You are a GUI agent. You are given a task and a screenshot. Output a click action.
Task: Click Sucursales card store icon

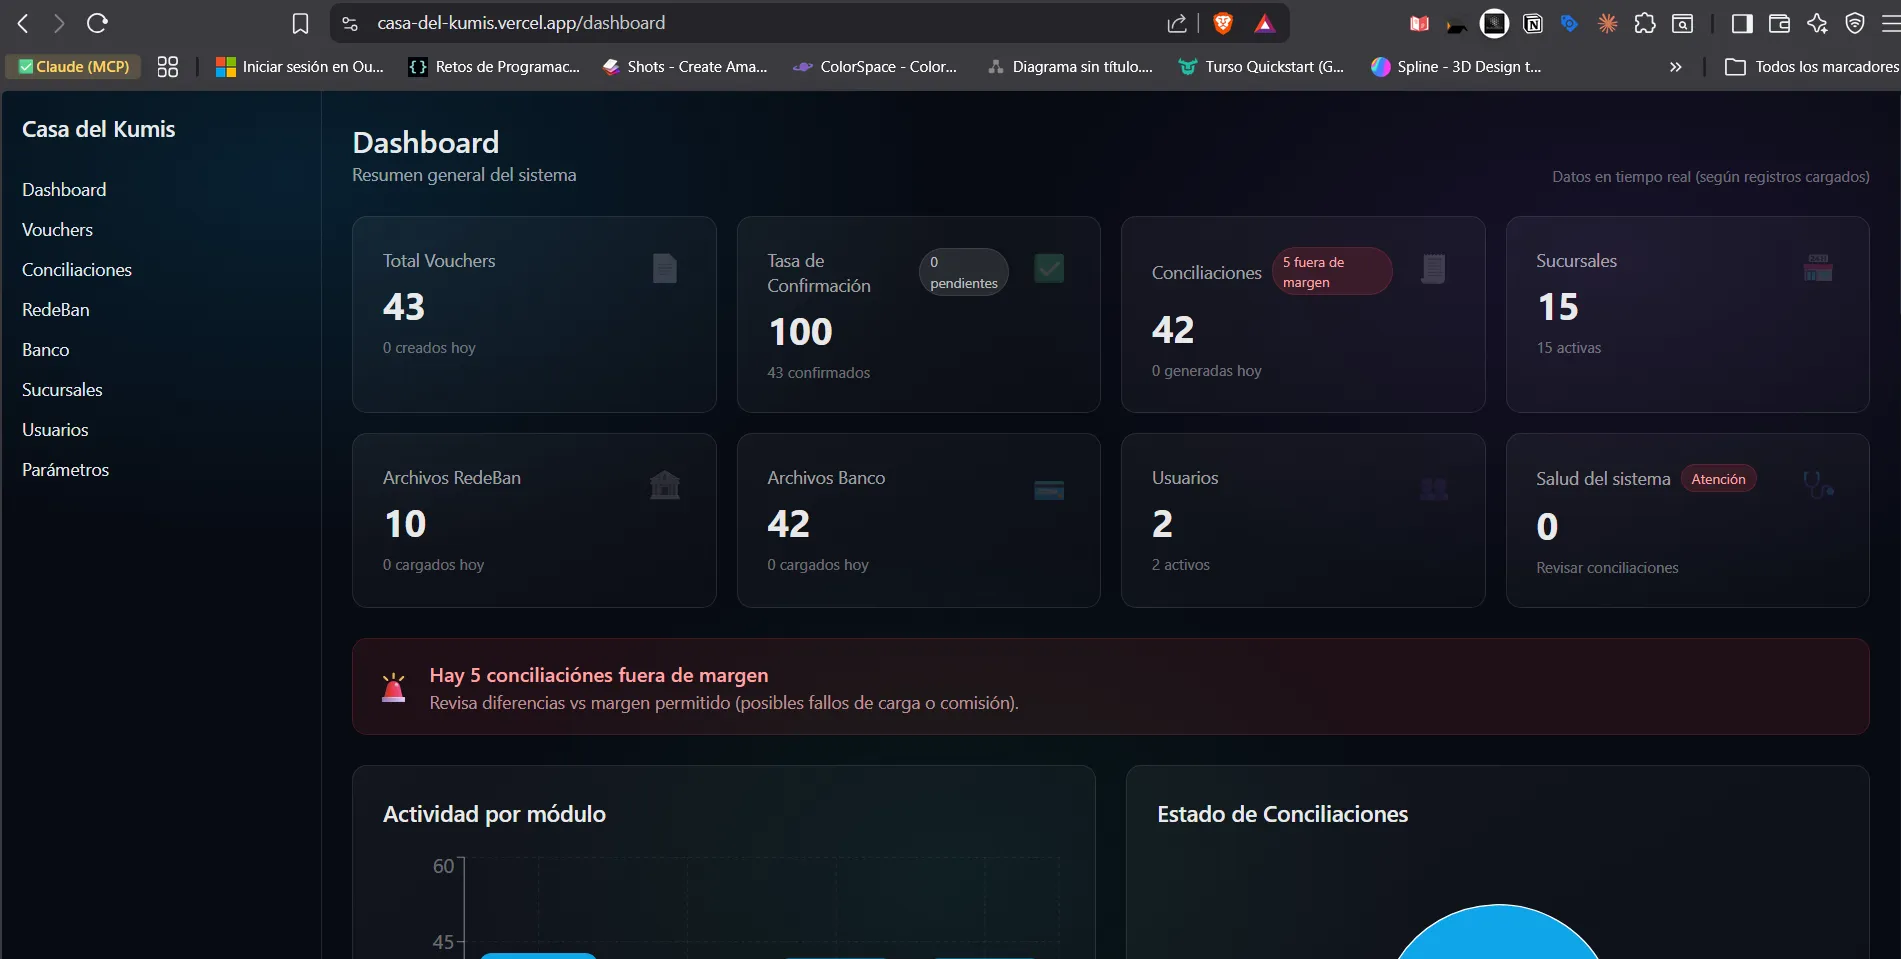coord(1818,267)
